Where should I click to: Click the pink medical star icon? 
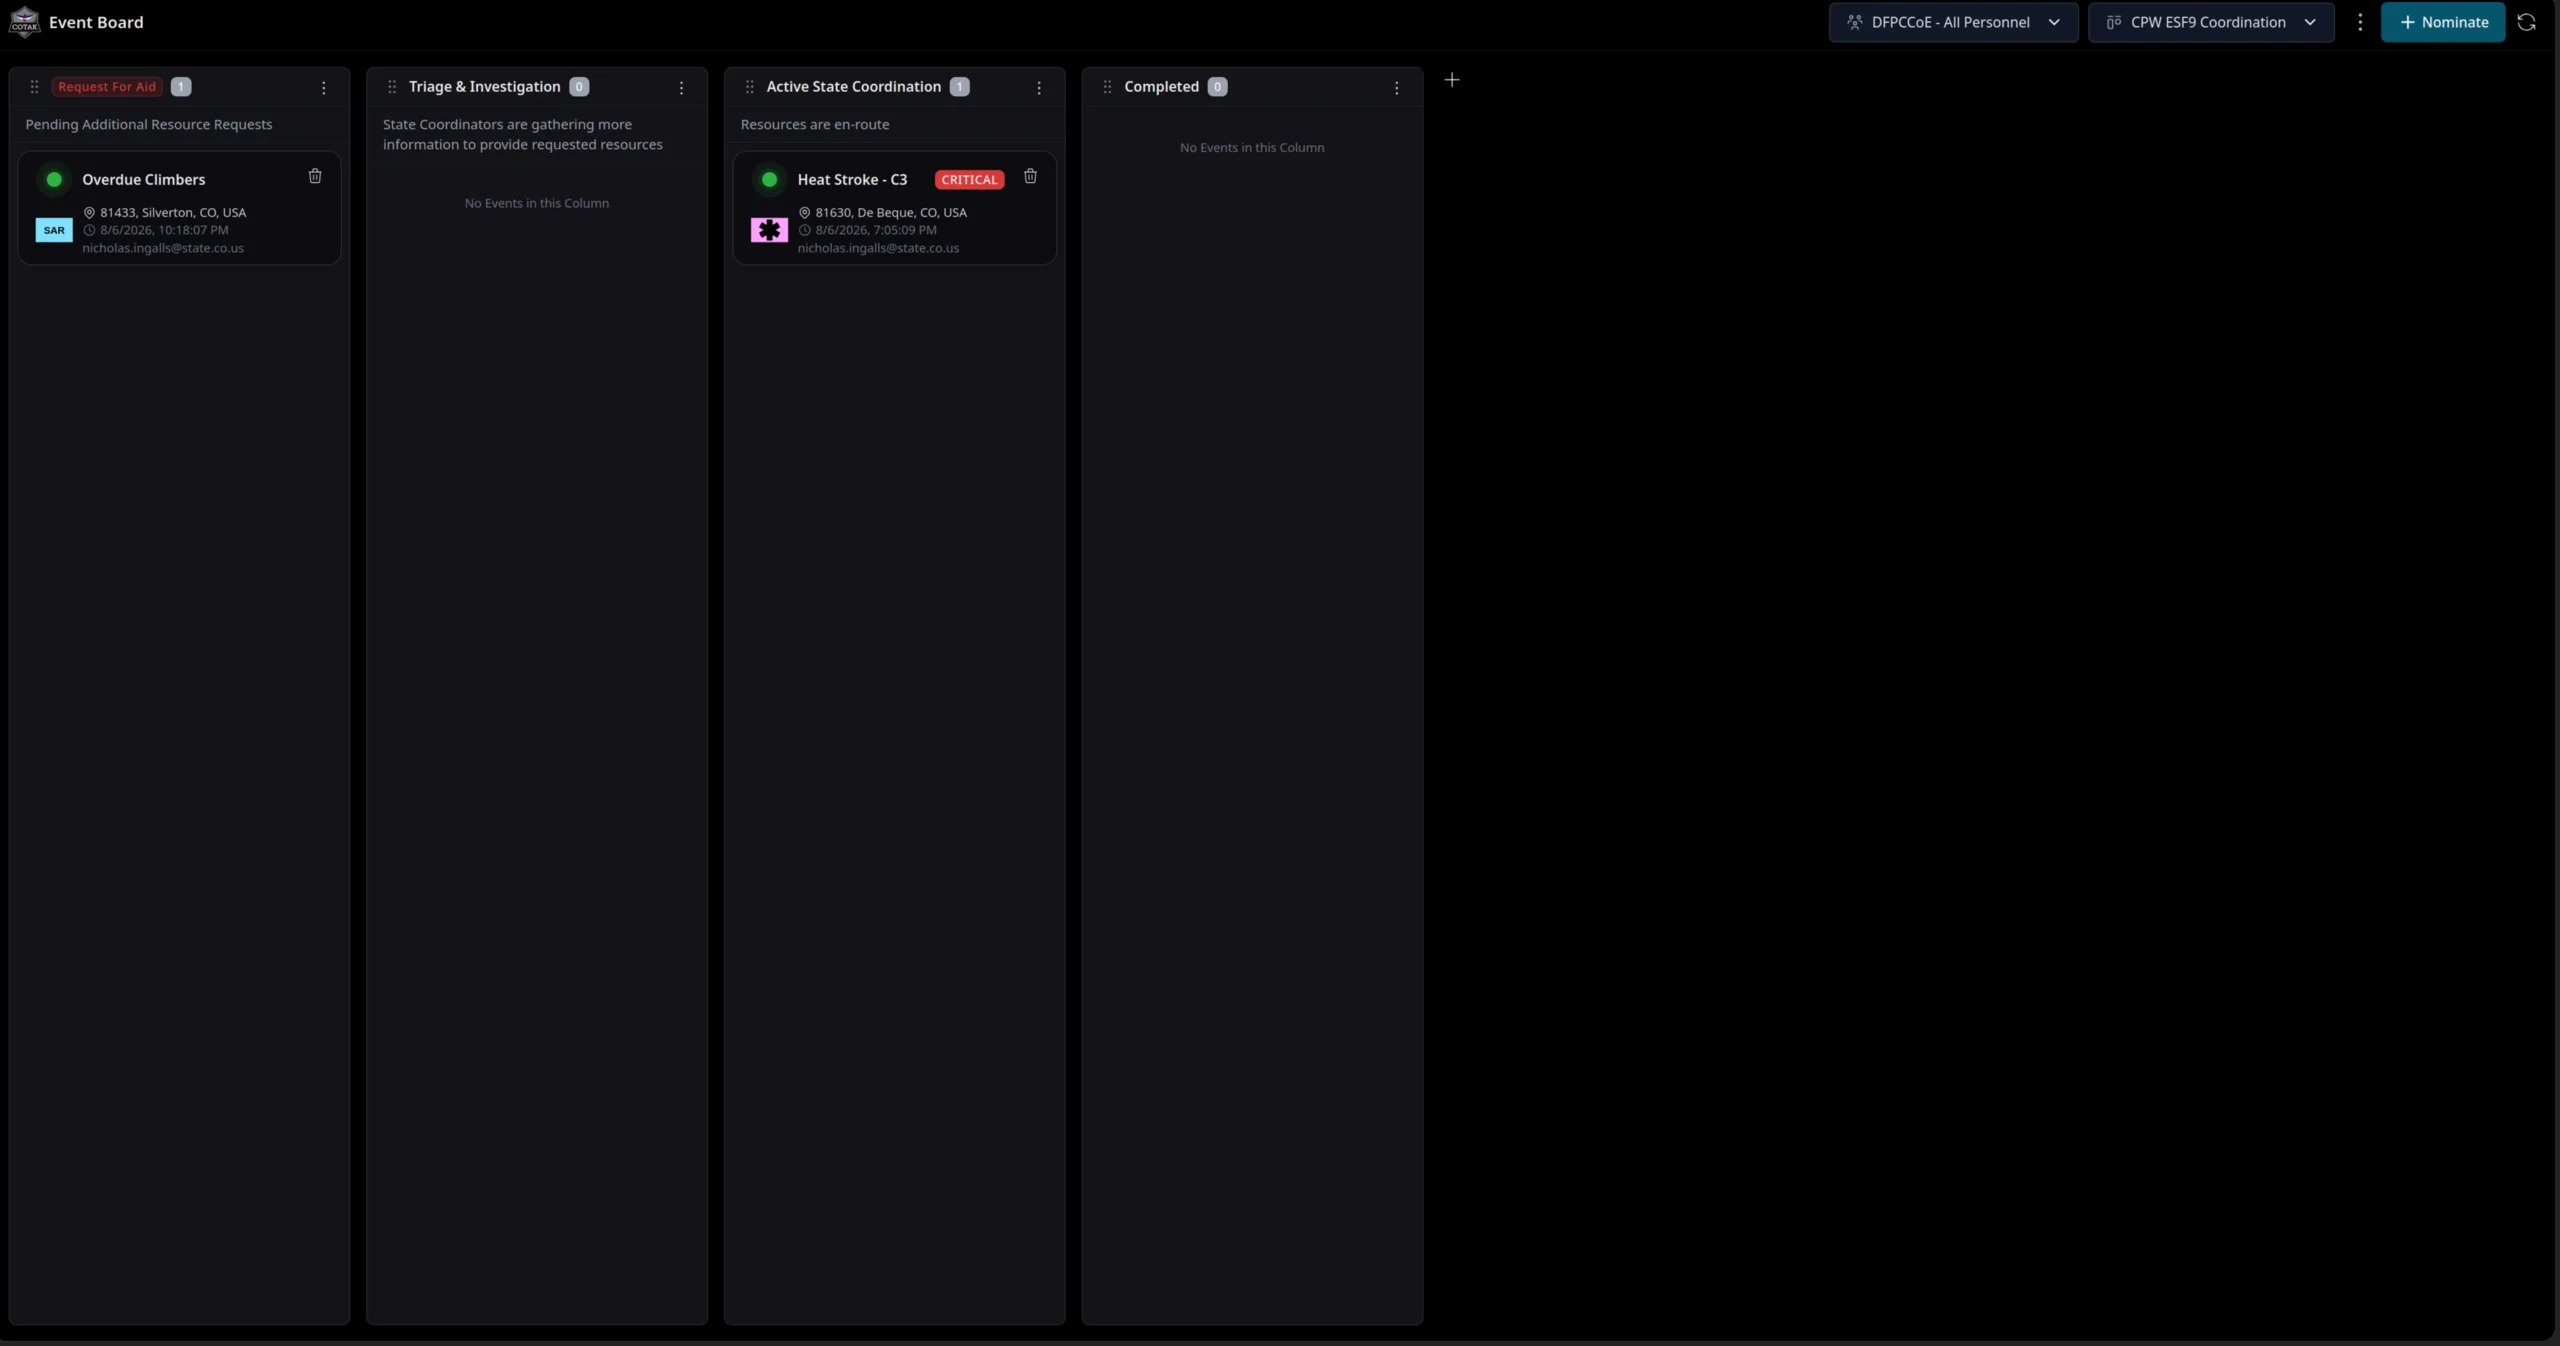tap(769, 230)
